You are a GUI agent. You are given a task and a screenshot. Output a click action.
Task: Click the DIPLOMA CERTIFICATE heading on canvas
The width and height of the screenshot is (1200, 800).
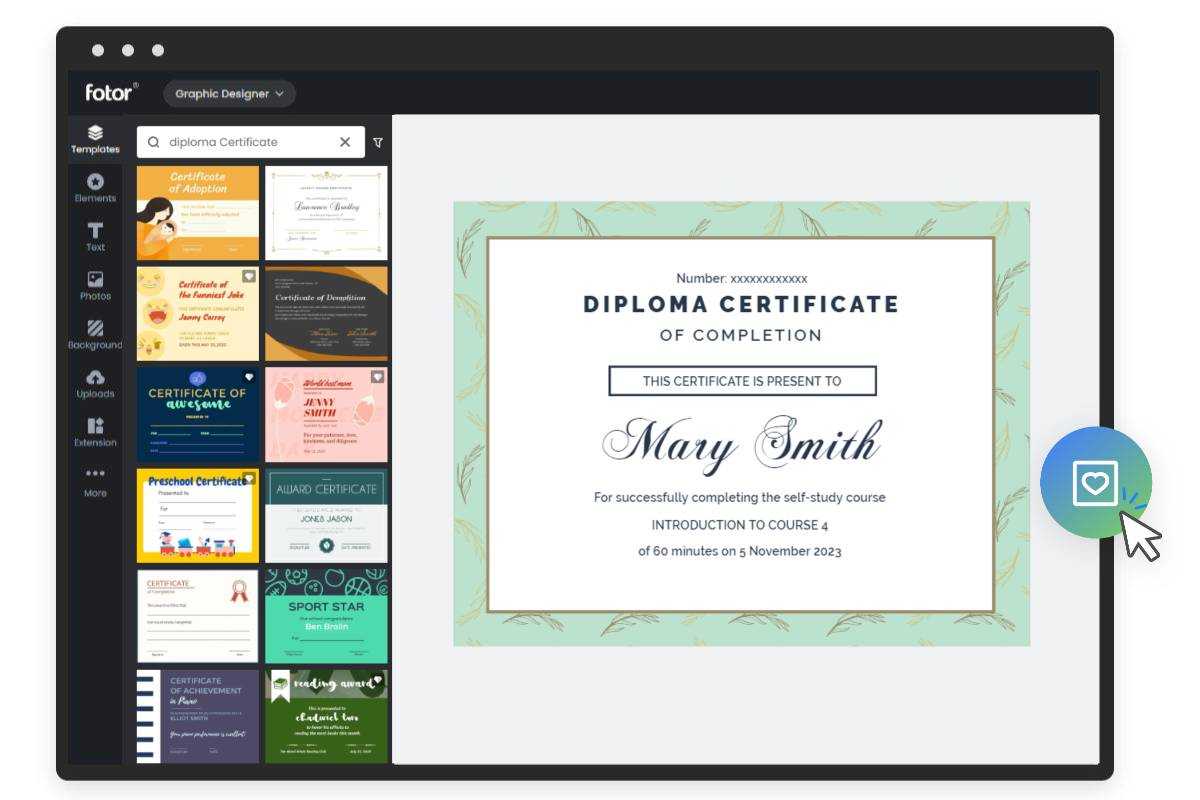[x=741, y=304]
